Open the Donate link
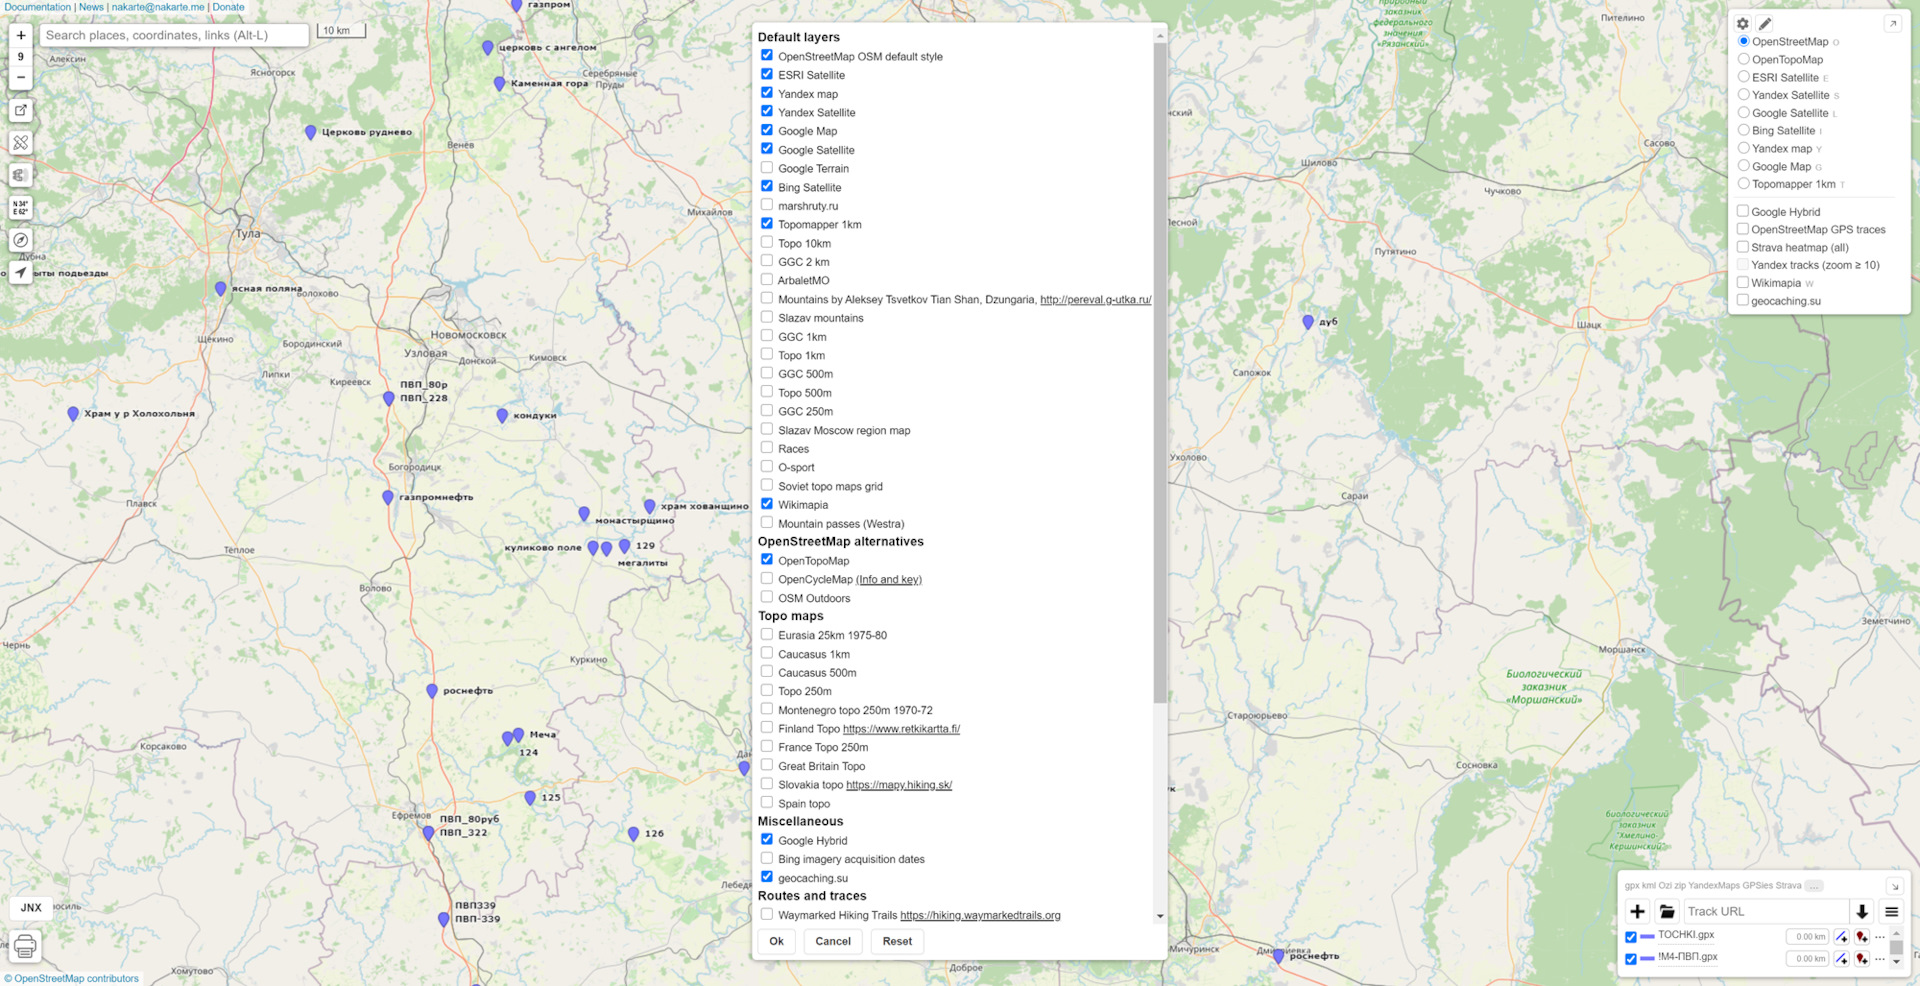This screenshot has width=1920, height=986. click(x=228, y=7)
